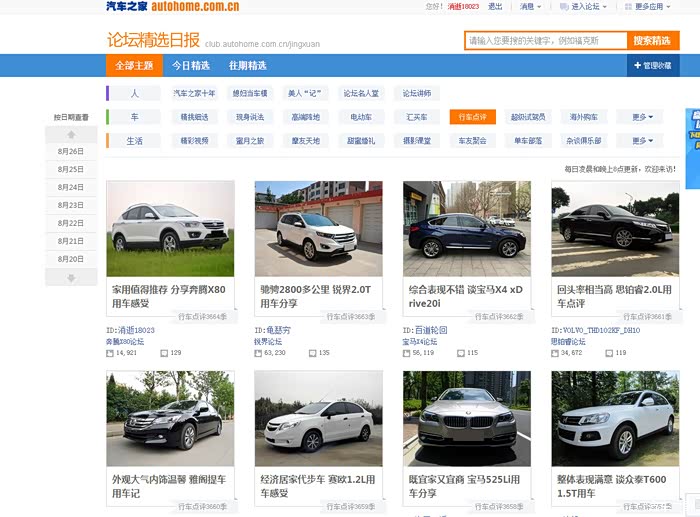Open the 更多应用 dropdown in top bar
700x517 pixels.
tap(655, 7)
